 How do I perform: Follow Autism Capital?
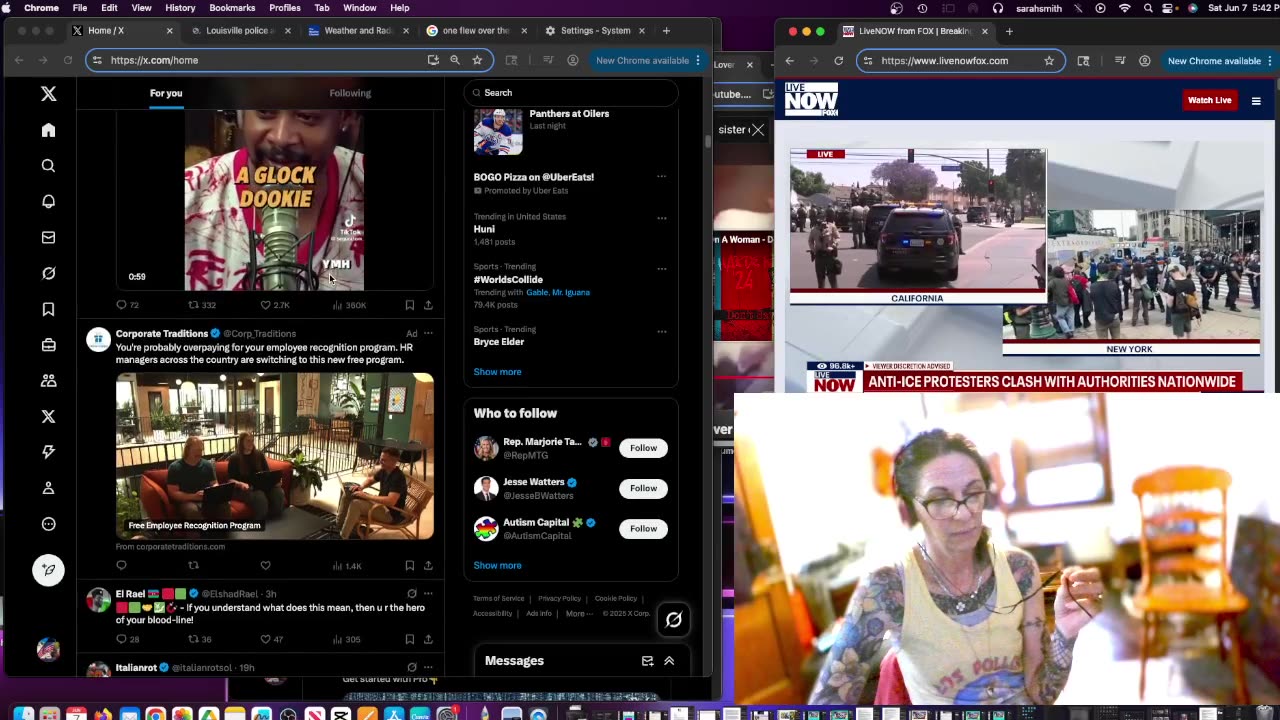point(643,529)
